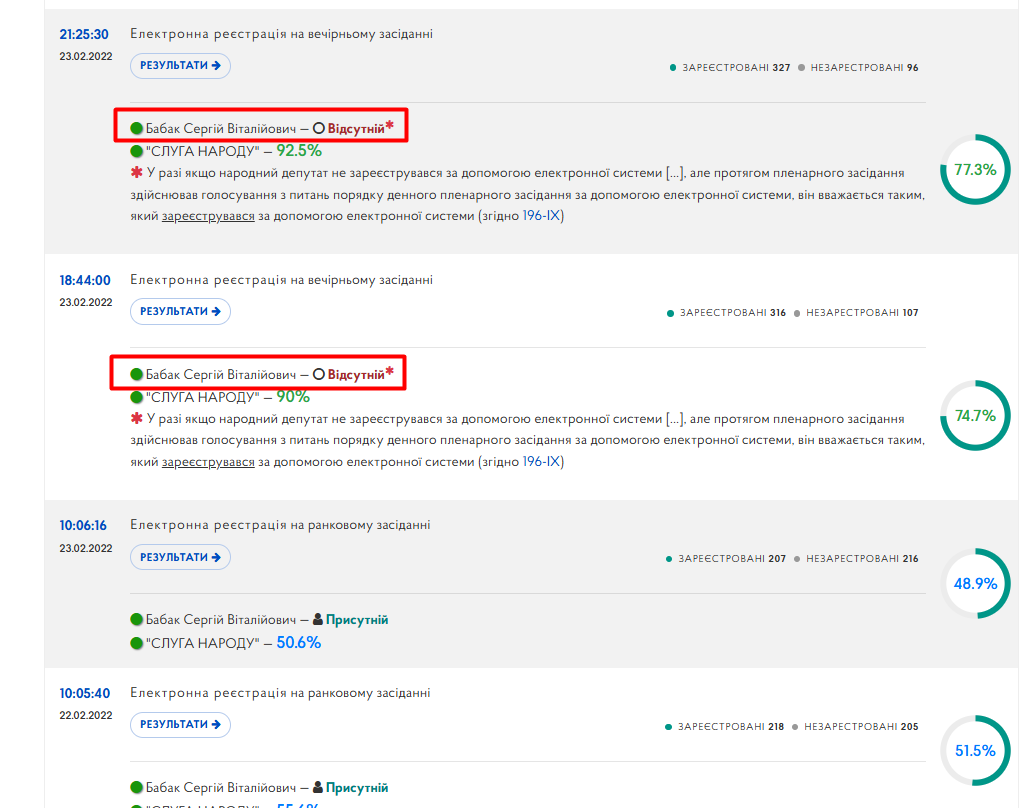This screenshot has height=808, width=1028.
Task: Open the 18:44:00 session РЕЗУЛЬТАТИ button
Action: click(x=180, y=312)
